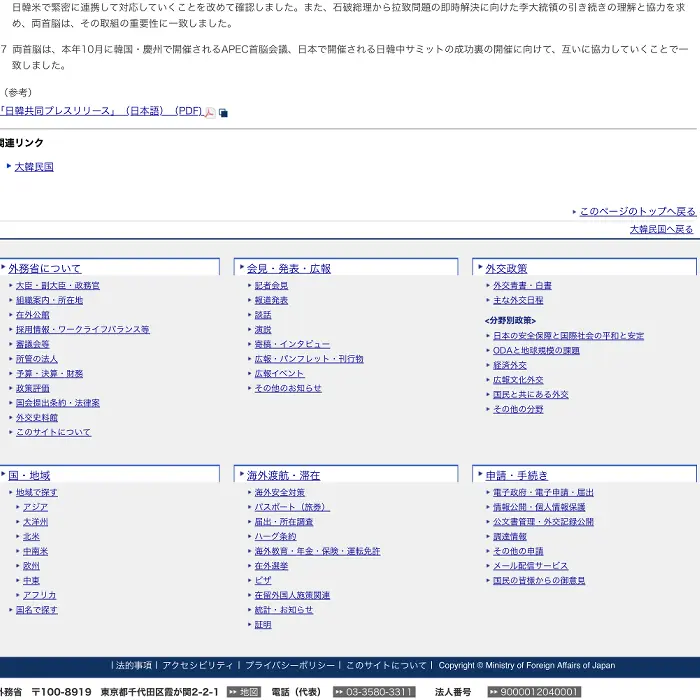Click 談話 link
The height and width of the screenshot is (700, 700).
coord(263,315)
